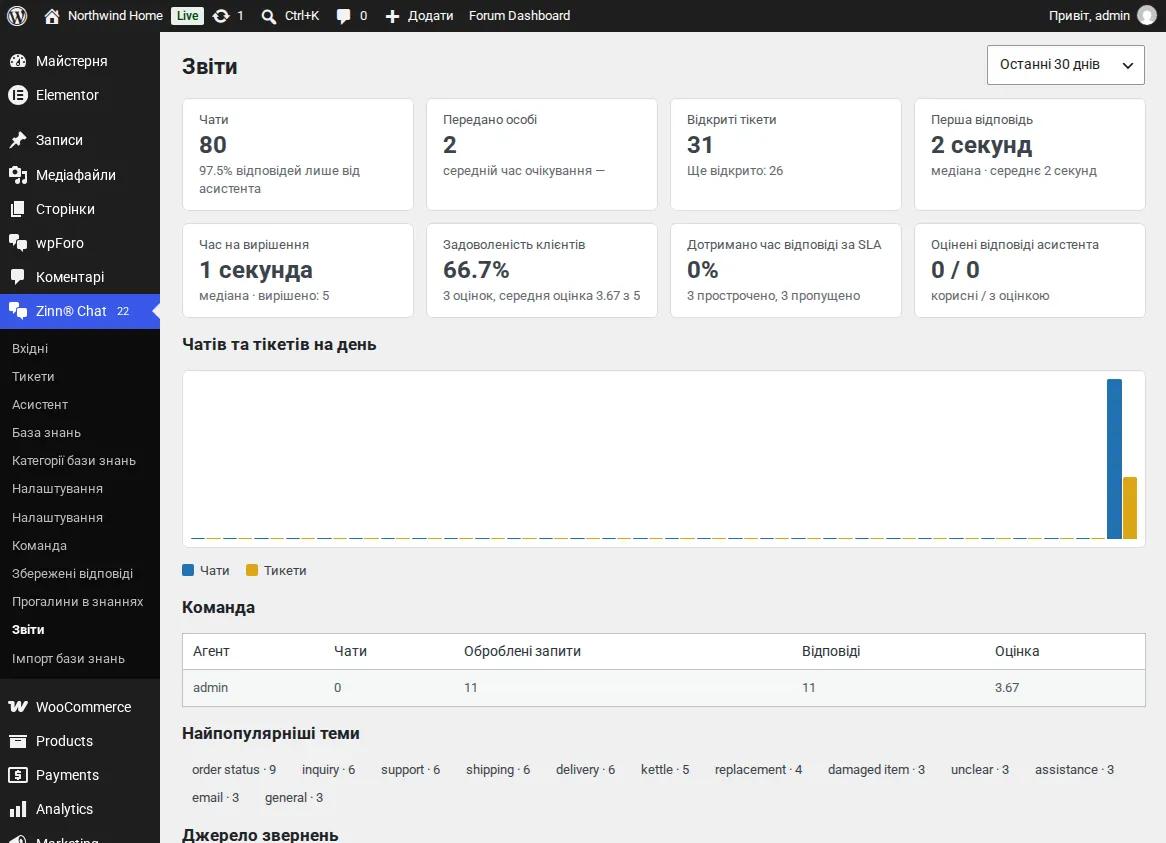
Task: Open Прогалини в знаннях submenu item
Action: (77, 601)
